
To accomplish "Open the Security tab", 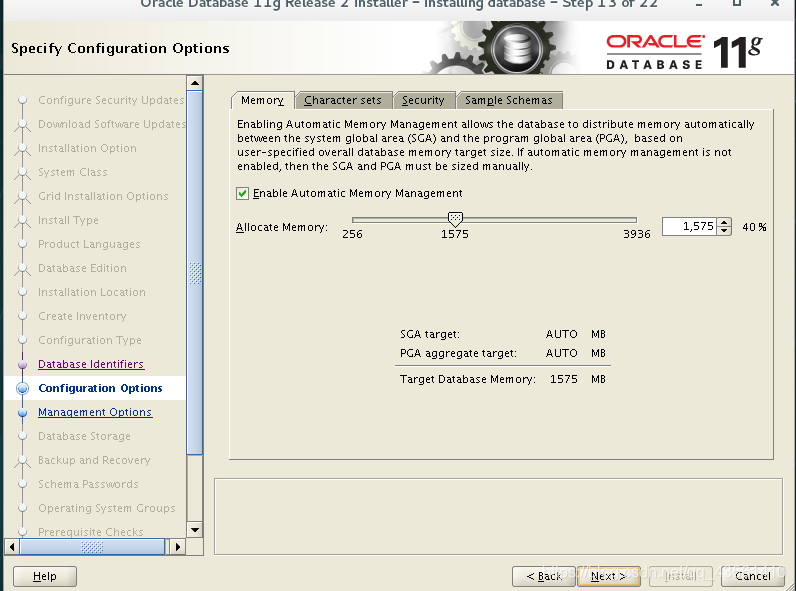I will click(x=423, y=100).
